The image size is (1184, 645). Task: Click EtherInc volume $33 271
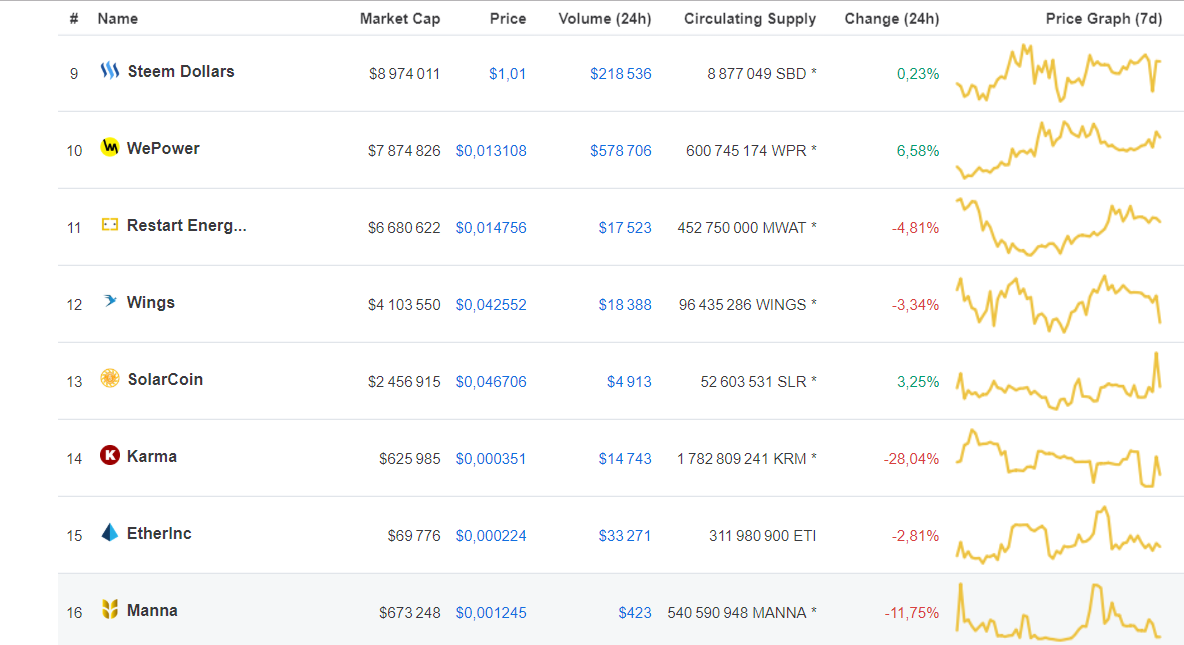(624, 536)
